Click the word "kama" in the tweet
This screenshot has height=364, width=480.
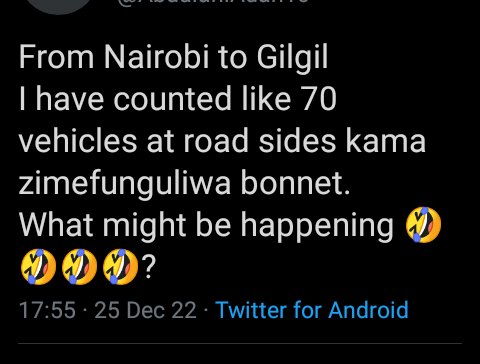point(385,141)
